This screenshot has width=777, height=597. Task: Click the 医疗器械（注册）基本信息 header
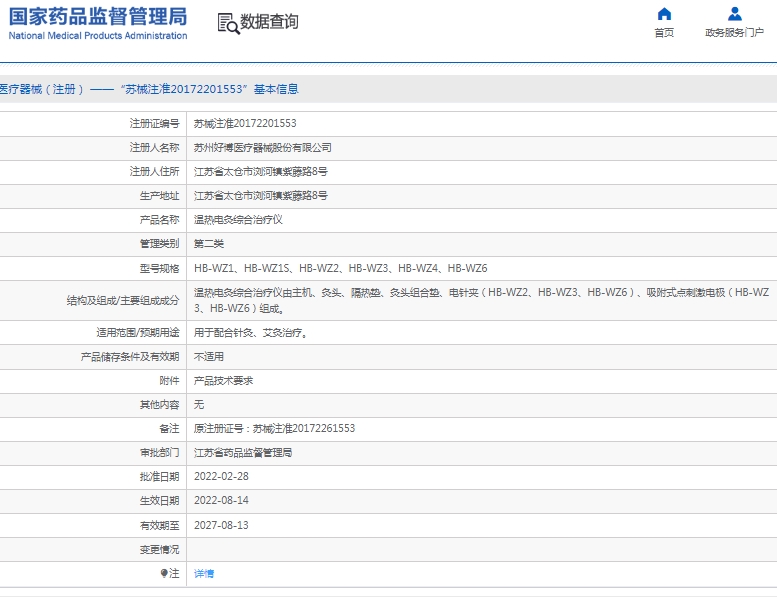149,89
